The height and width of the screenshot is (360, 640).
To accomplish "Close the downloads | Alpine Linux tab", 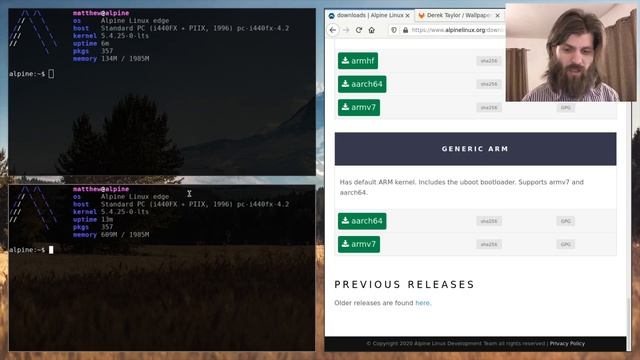I will coord(407,16).
